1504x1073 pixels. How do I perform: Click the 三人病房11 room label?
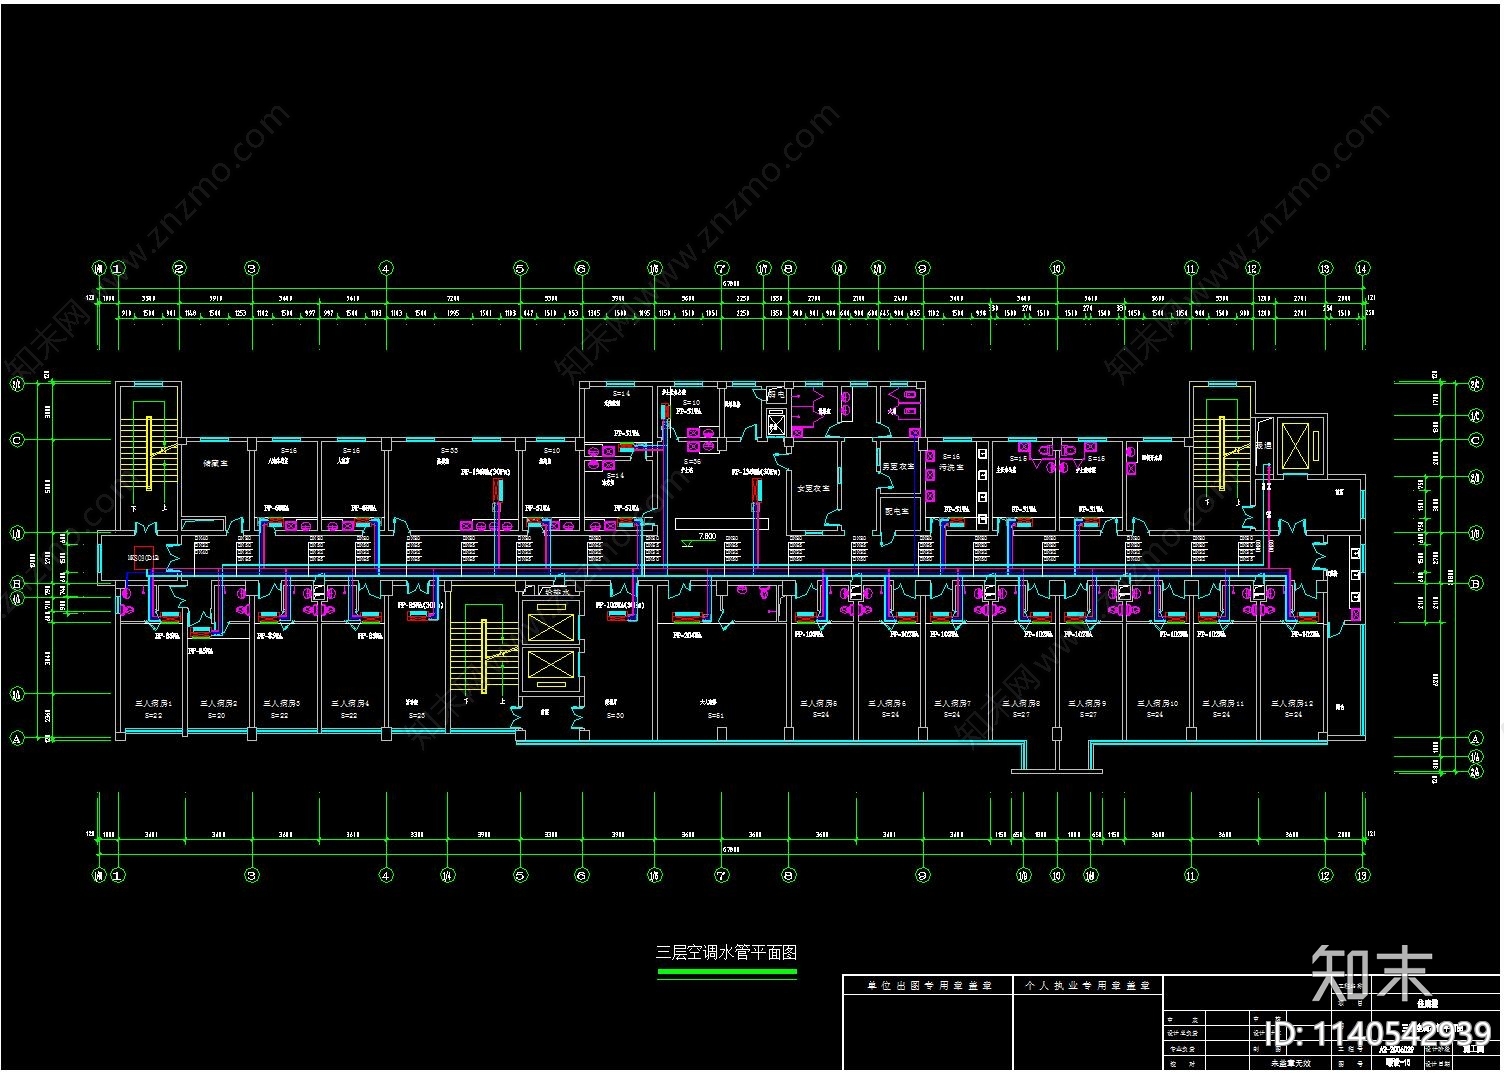tap(1223, 704)
